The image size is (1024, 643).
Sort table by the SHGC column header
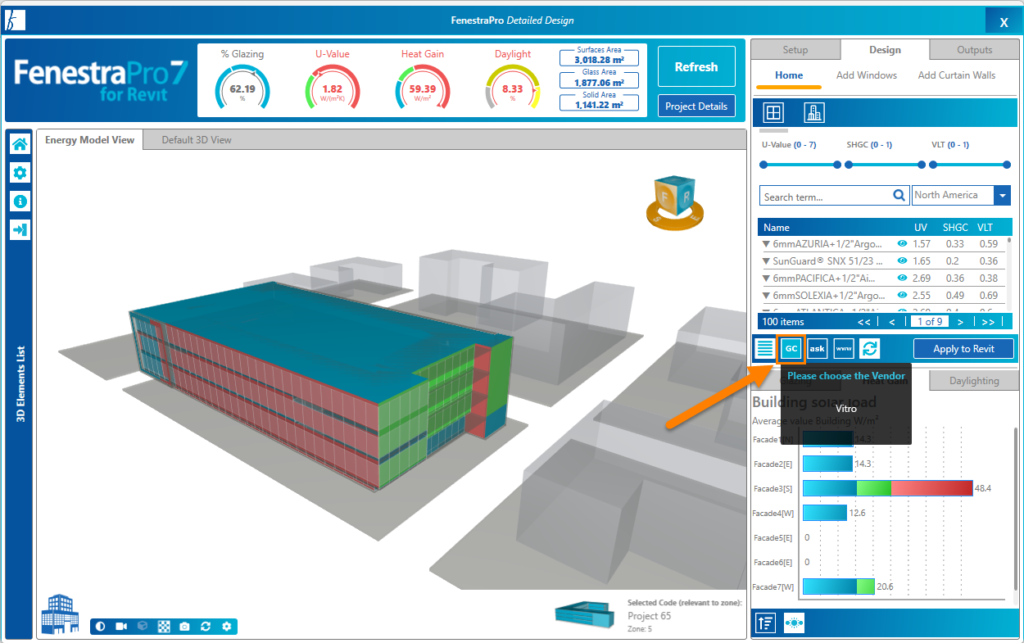click(x=955, y=227)
